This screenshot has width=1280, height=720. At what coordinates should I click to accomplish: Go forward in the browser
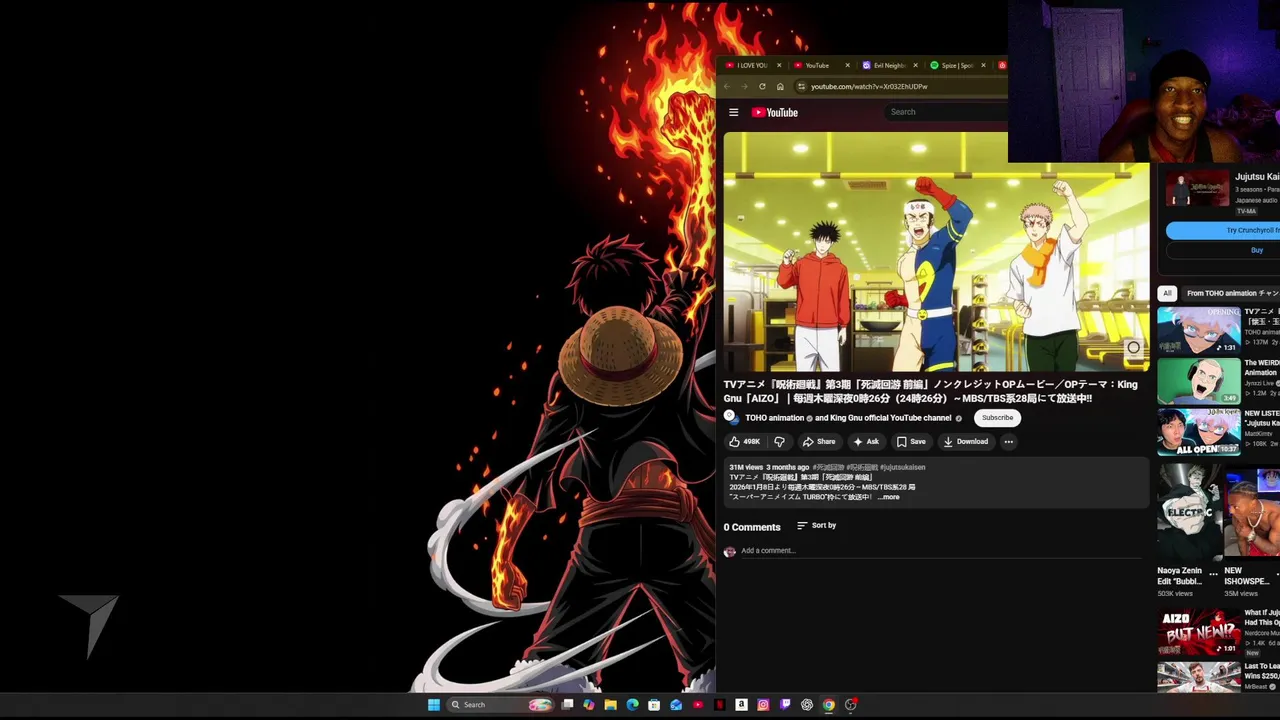pyautogui.click(x=745, y=86)
